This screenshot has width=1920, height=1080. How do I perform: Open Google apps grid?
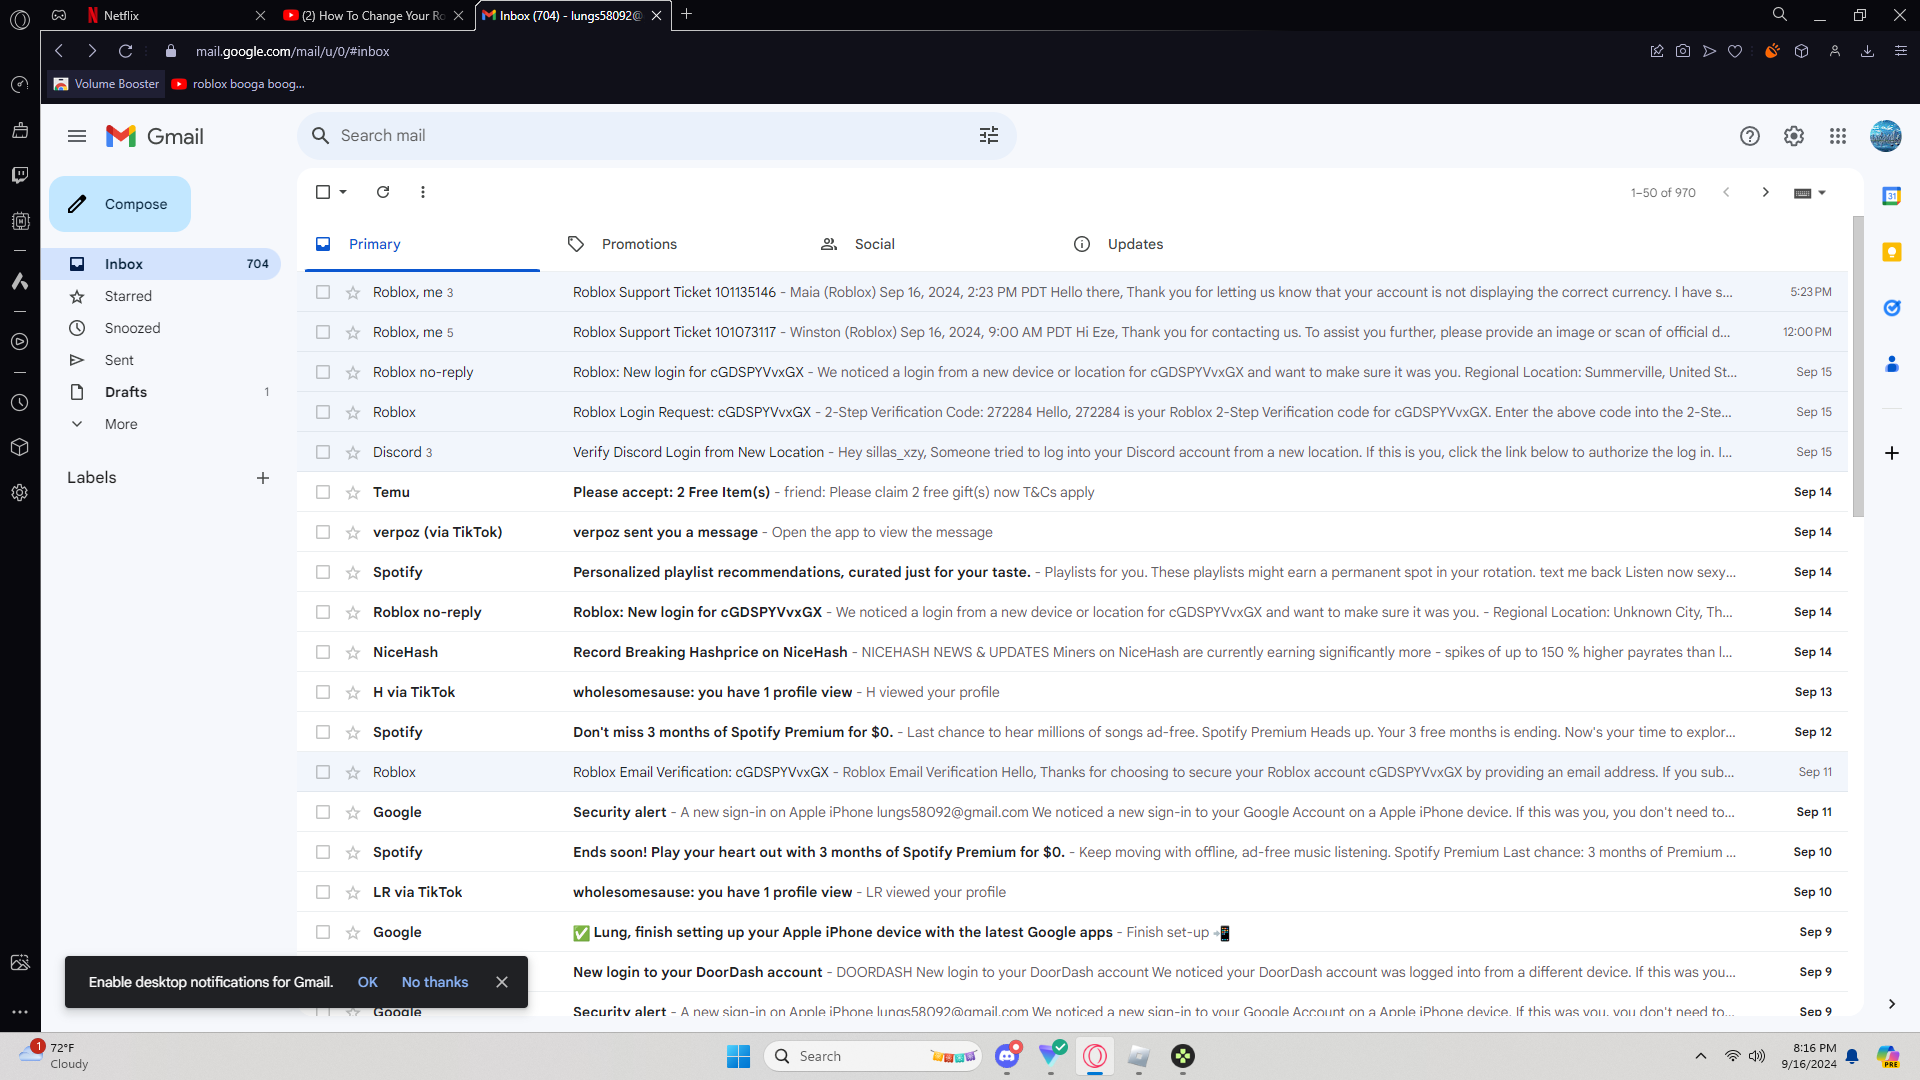pyautogui.click(x=1838, y=136)
